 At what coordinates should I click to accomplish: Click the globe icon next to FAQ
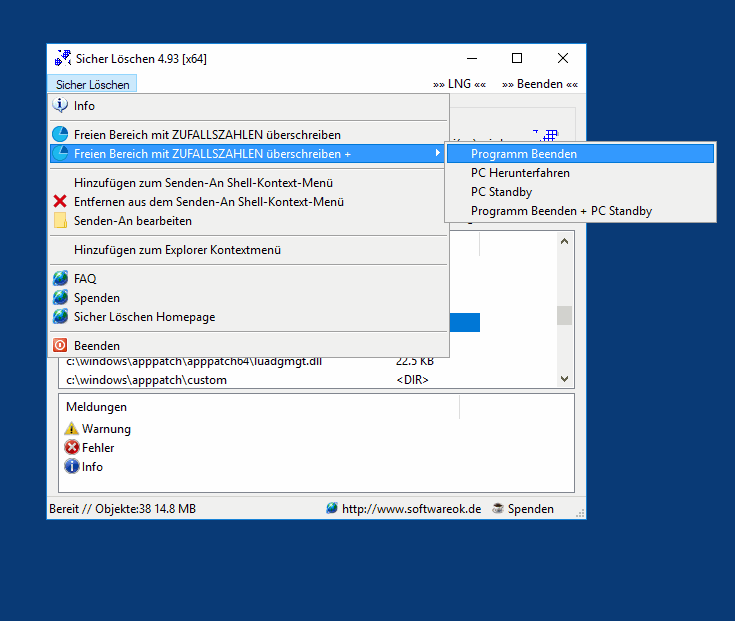pos(60,278)
